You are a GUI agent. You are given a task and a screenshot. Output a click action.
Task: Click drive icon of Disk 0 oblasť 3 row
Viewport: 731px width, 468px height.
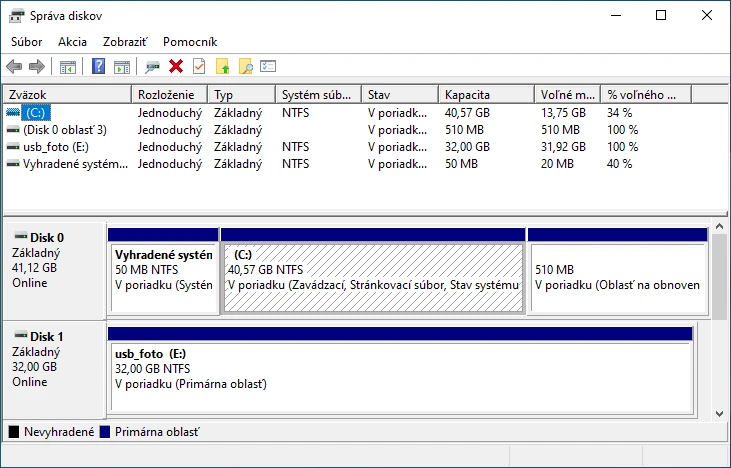pyautogui.click(x=13, y=130)
